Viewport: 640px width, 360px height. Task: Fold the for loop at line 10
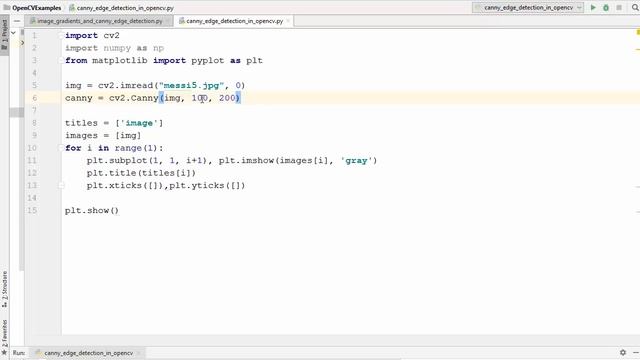[60, 148]
